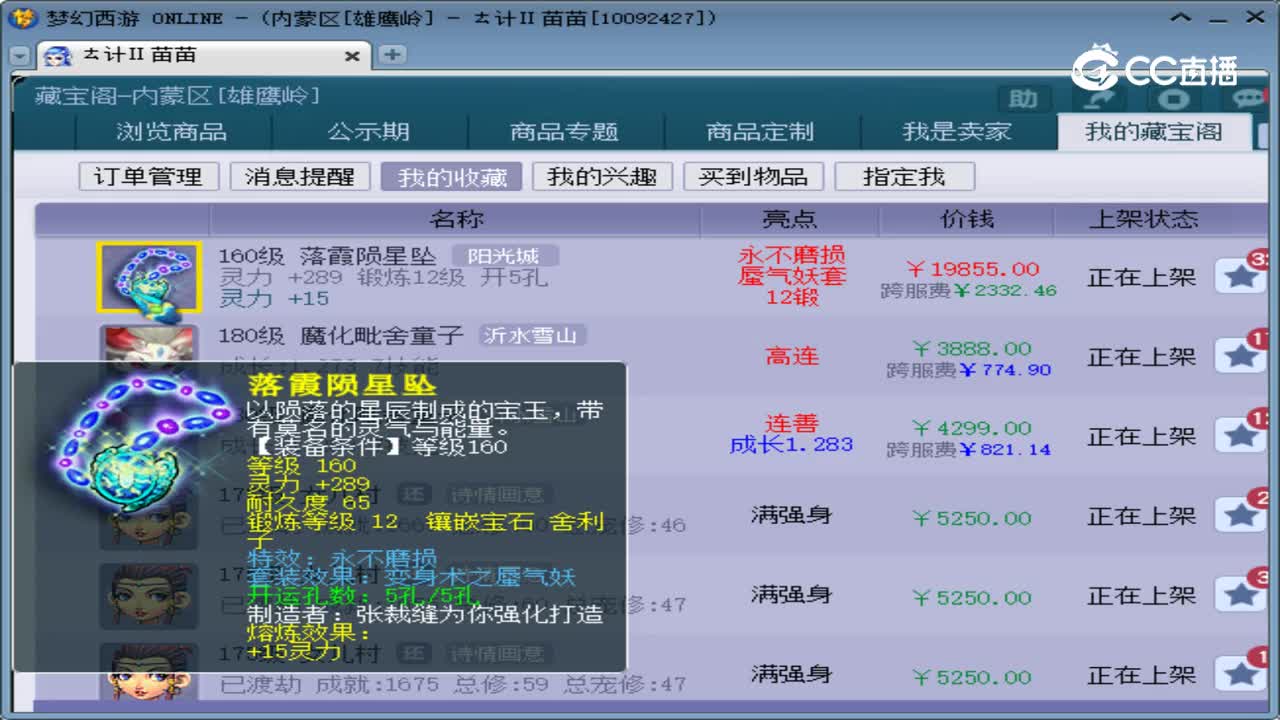Open chat via the speech bubble icon with red badge
Image resolution: width=1280 pixels, height=720 pixels.
click(1248, 97)
